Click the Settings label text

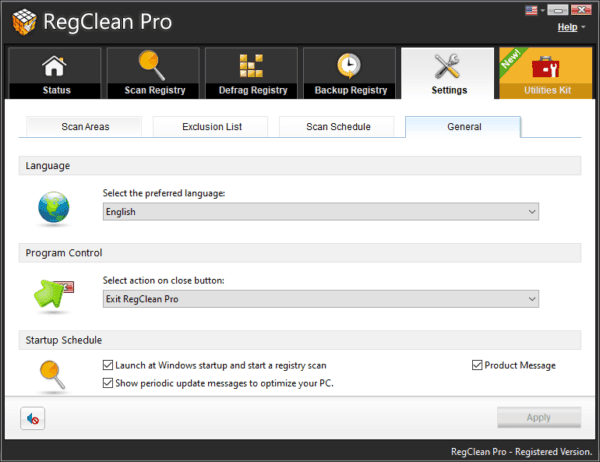point(449,90)
